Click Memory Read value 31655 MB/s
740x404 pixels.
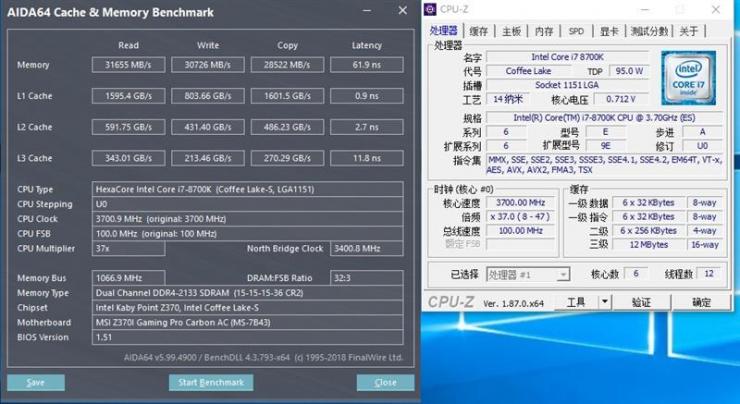tap(128, 65)
